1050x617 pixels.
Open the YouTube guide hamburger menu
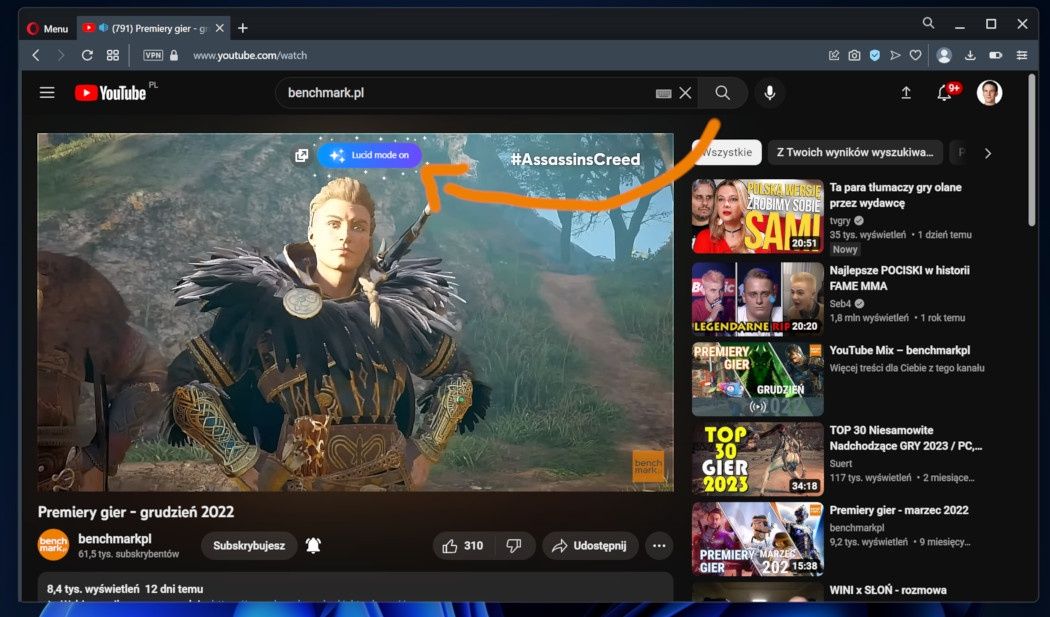[47, 92]
